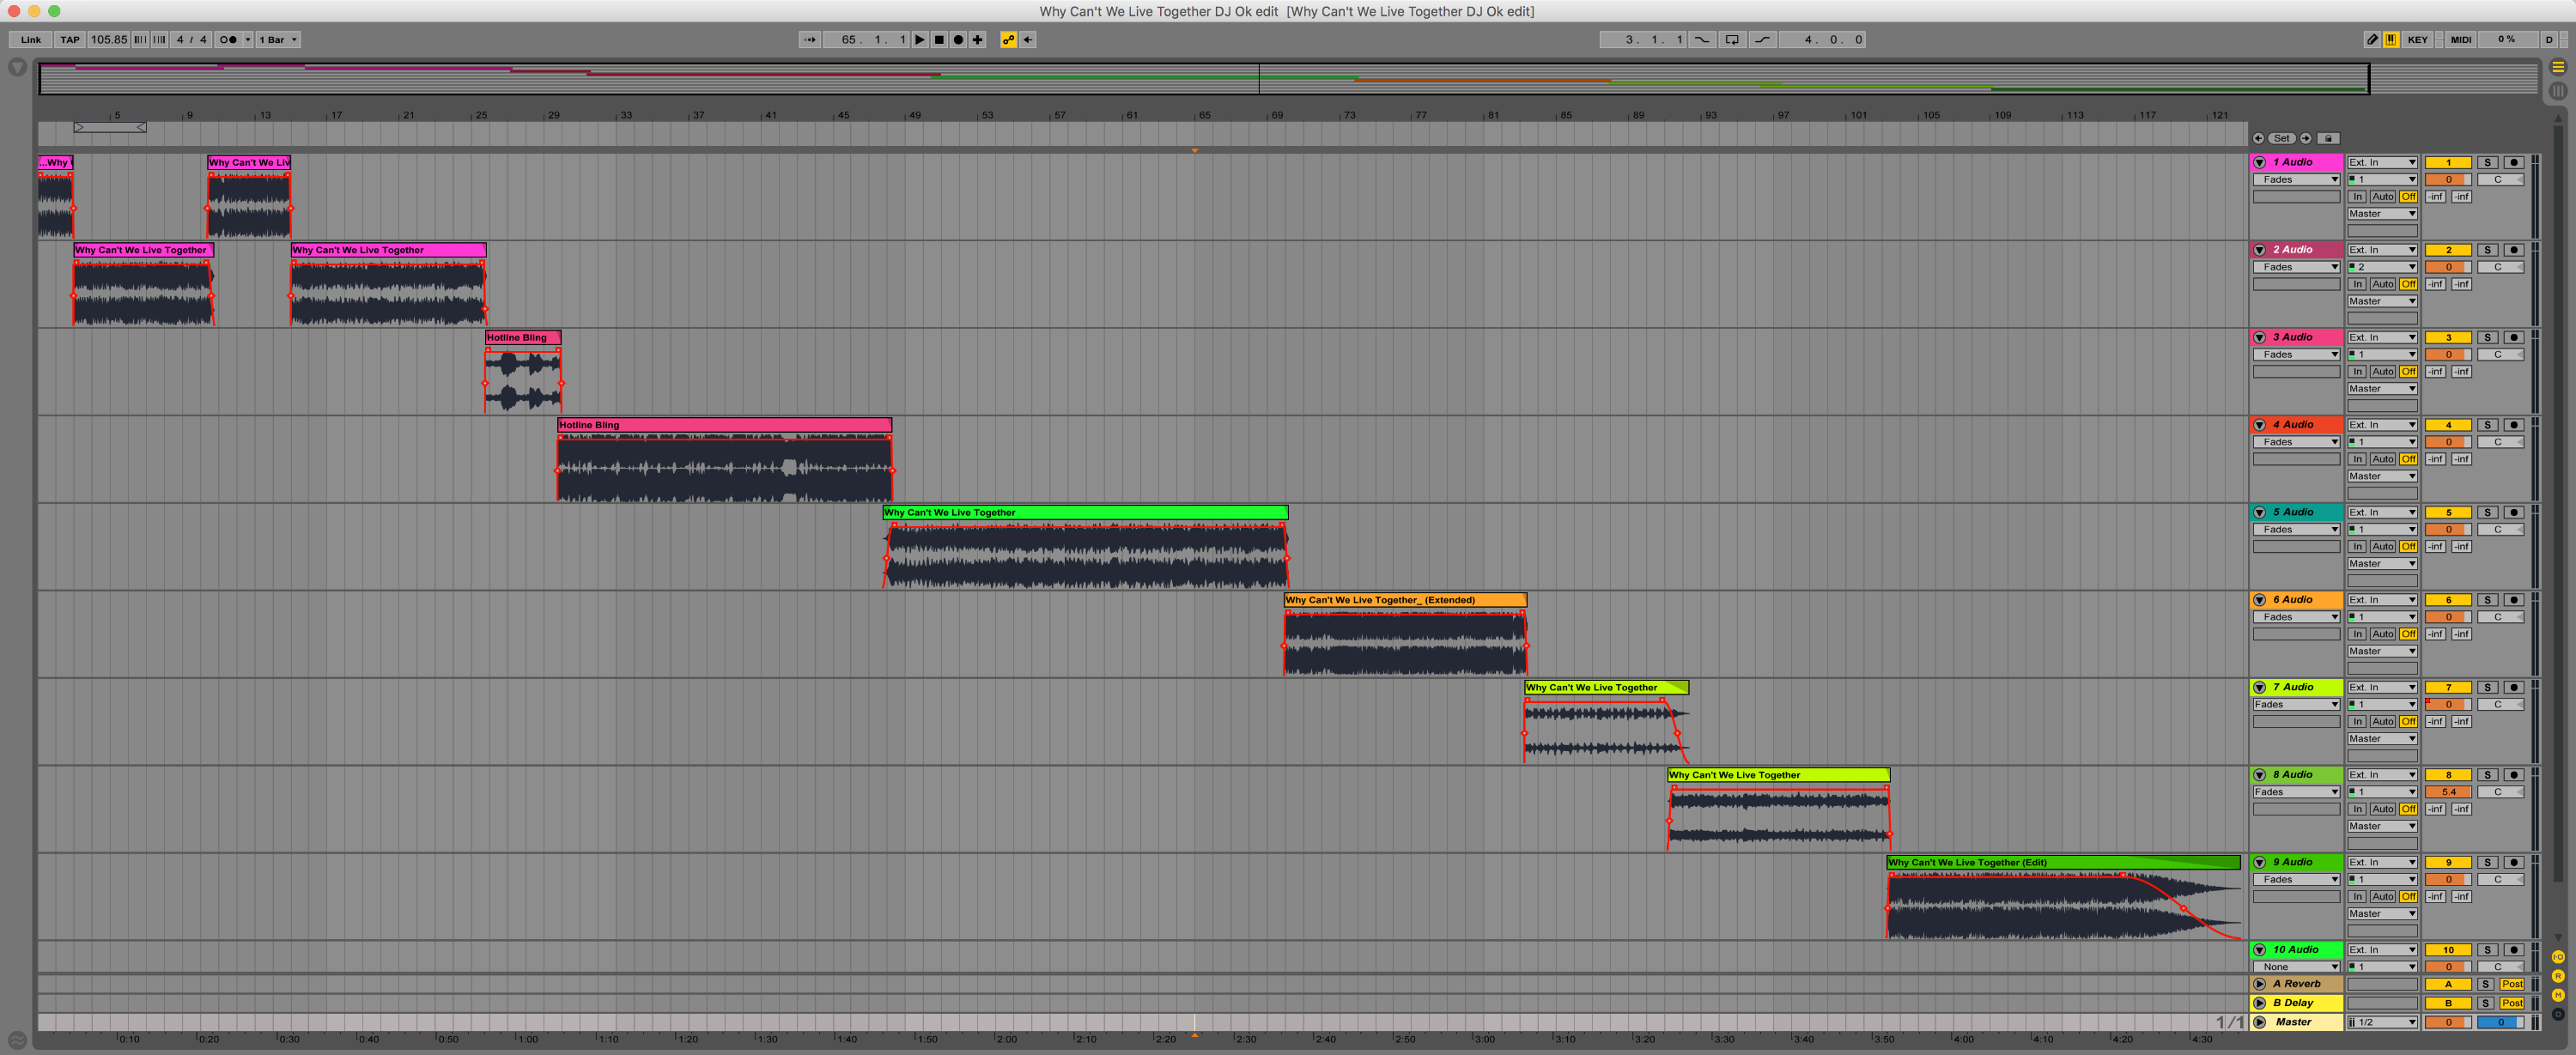The width and height of the screenshot is (2576, 1055).
Task: Collapse the 6 Audio track
Action: point(2259,600)
